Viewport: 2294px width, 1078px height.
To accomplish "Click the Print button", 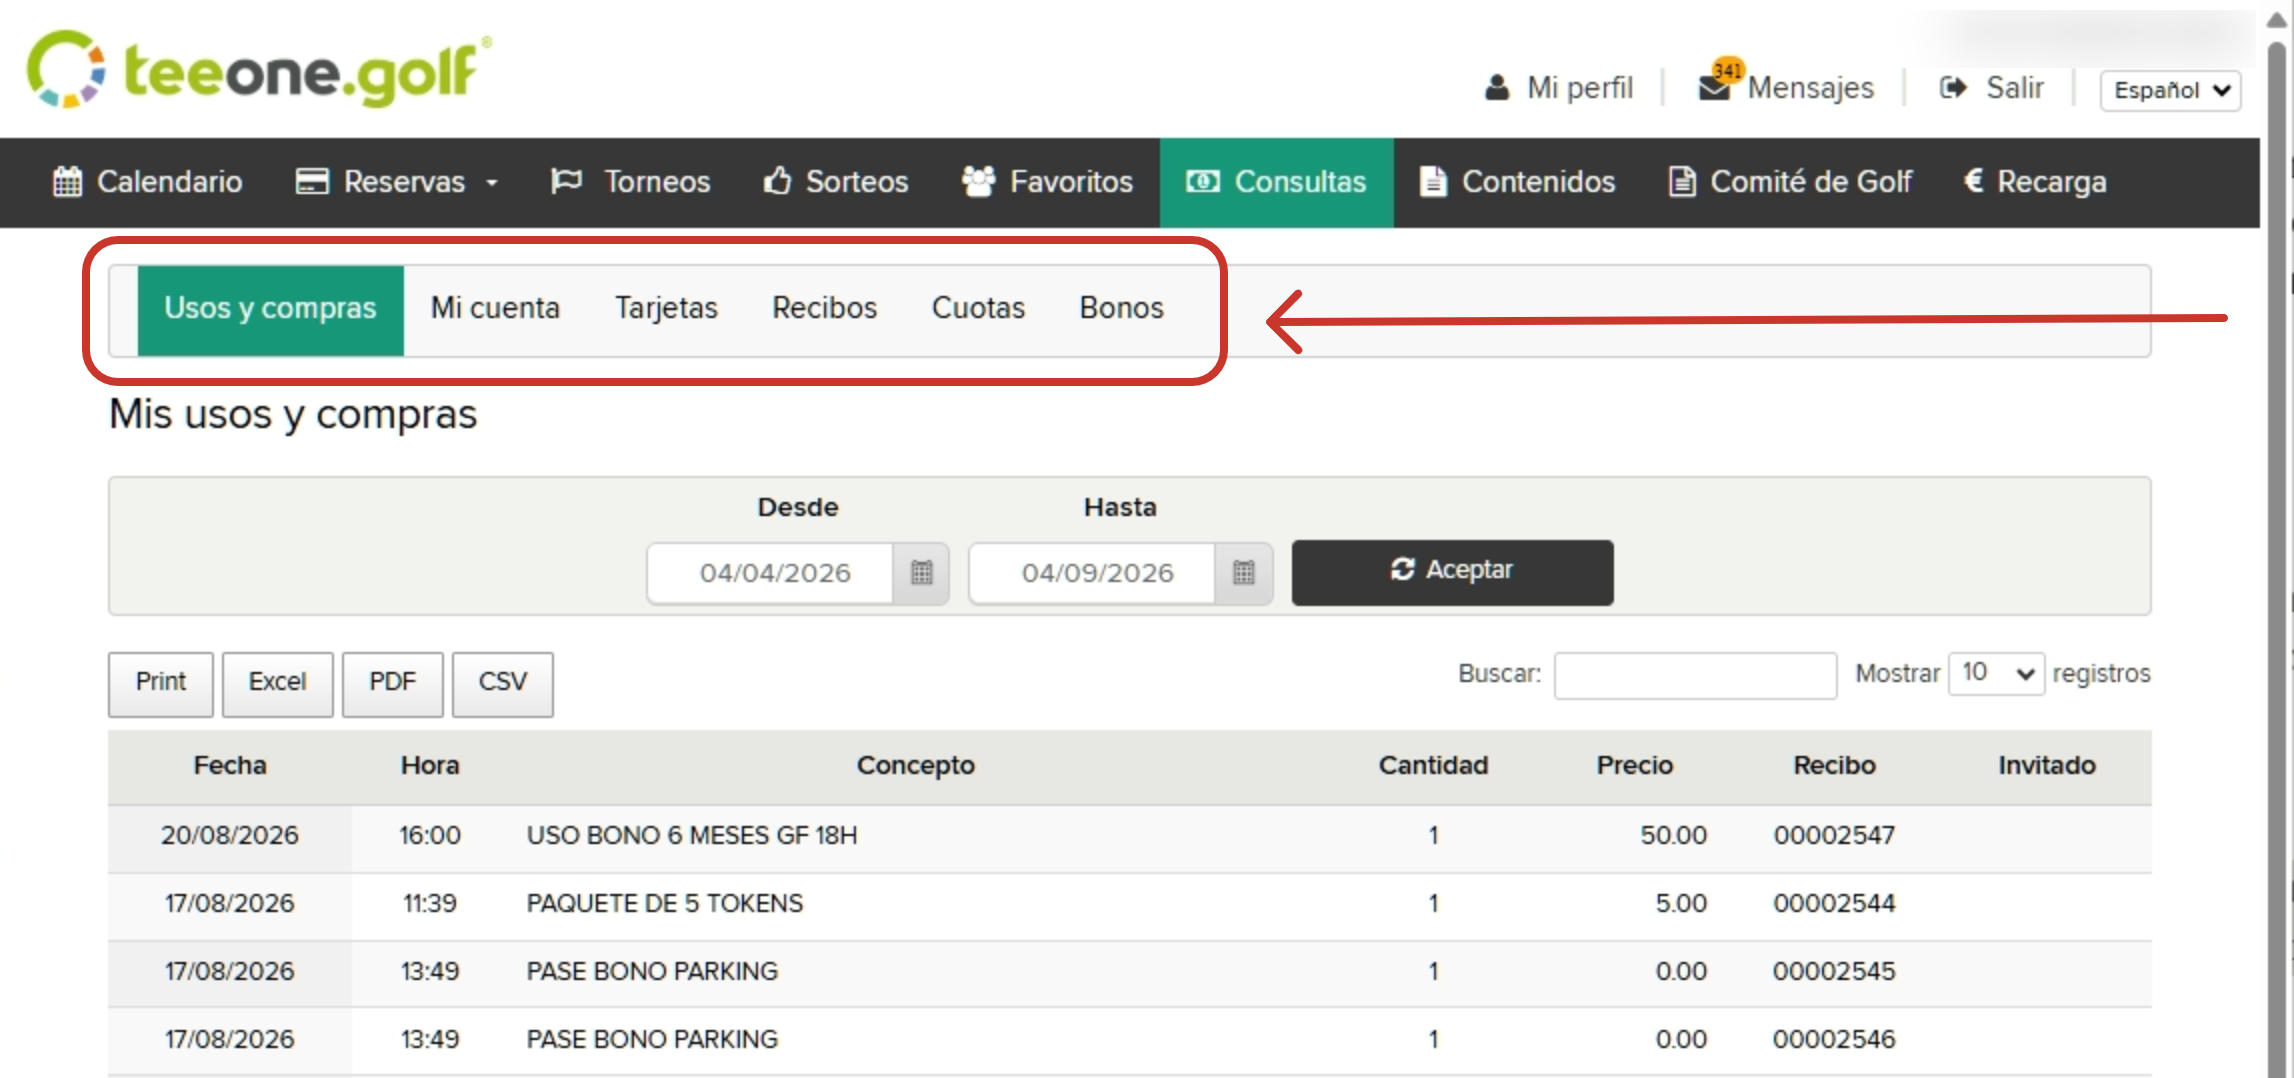I will point(161,683).
